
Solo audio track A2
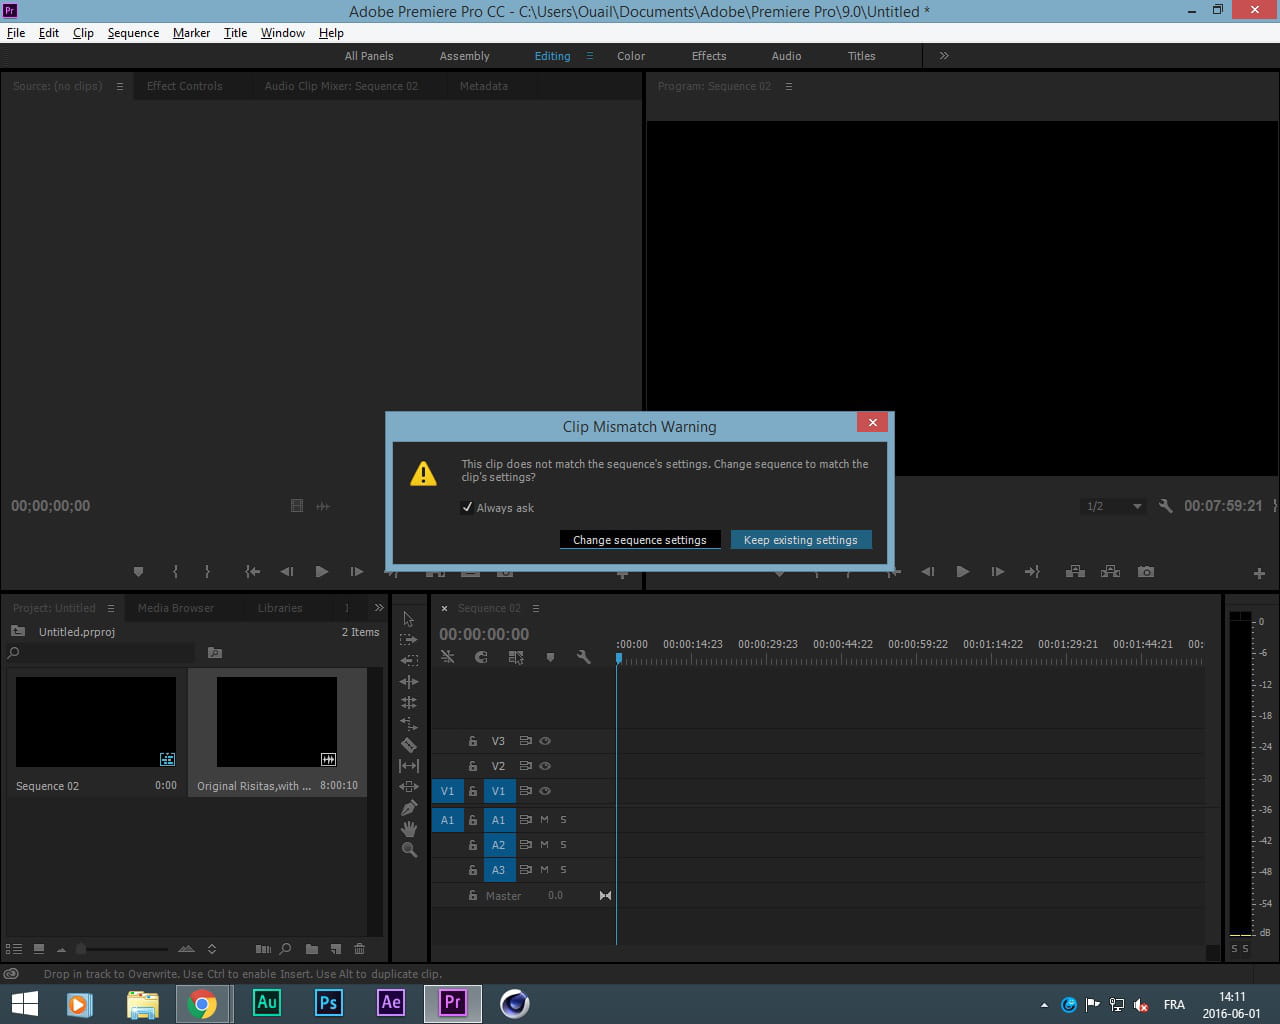click(563, 845)
